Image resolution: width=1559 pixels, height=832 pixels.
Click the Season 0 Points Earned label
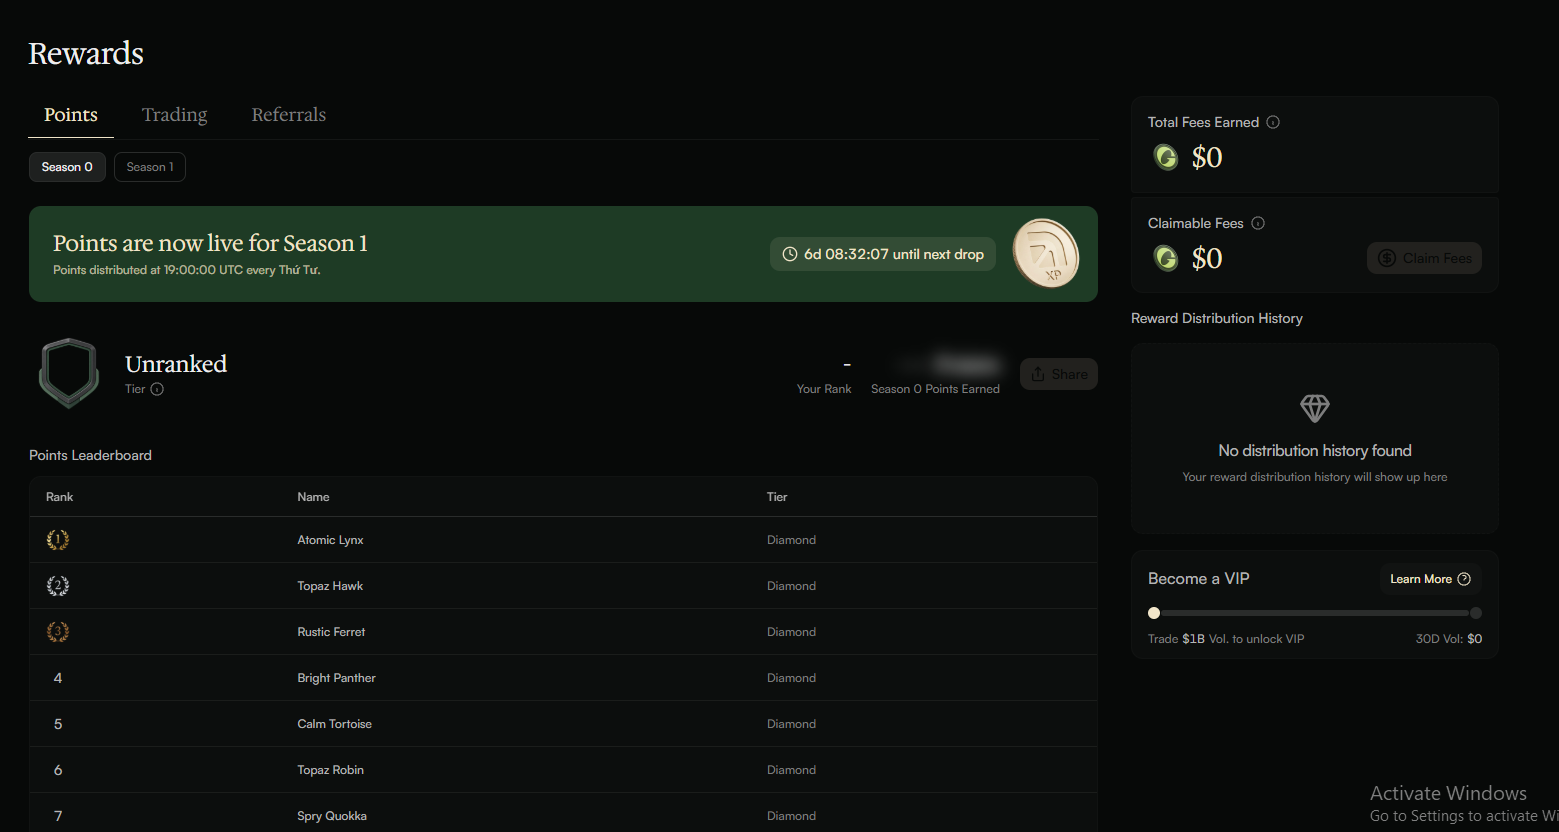[935, 389]
